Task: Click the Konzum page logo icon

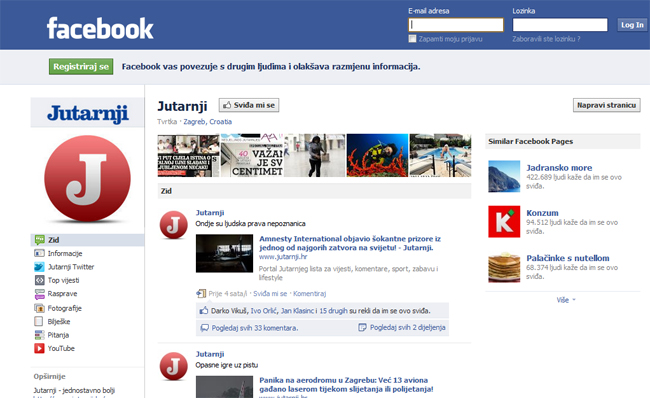Action: pos(504,221)
